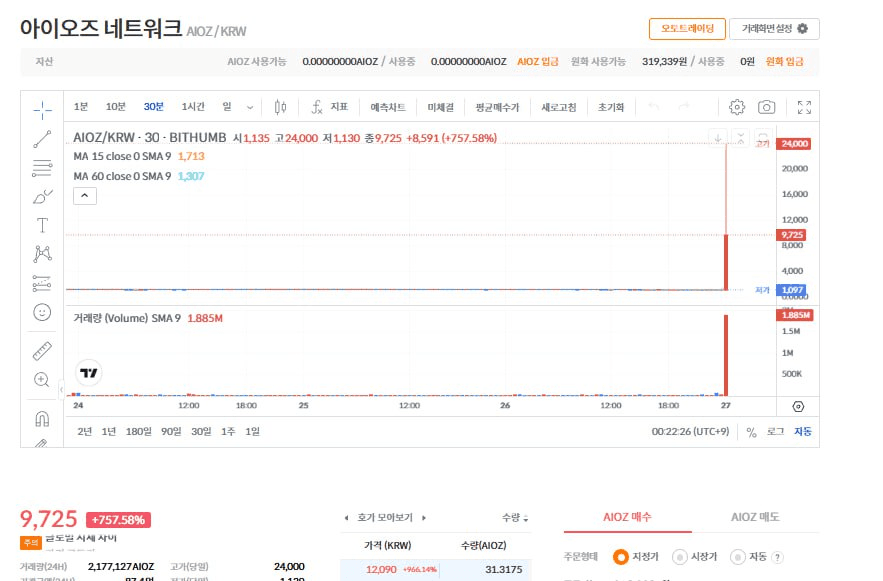Open the chart patterns tool
The image size is (883, 581).
coord(42,254)
